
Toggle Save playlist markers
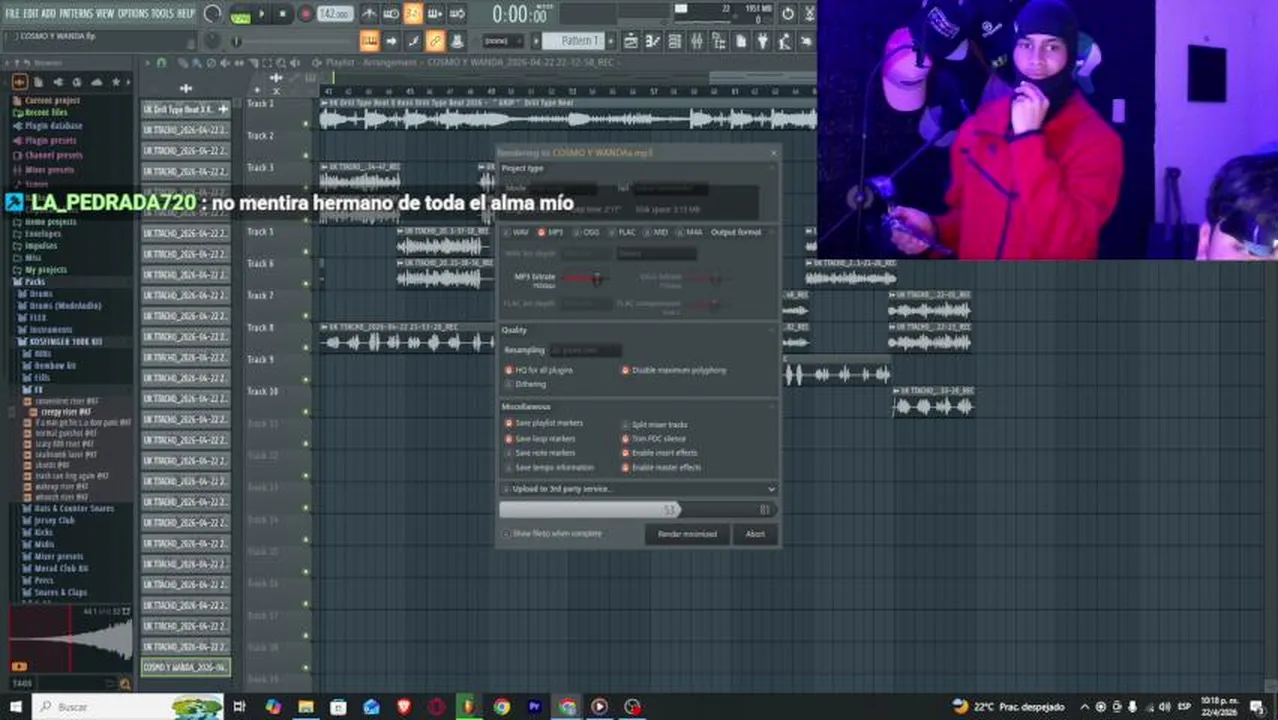544,423
